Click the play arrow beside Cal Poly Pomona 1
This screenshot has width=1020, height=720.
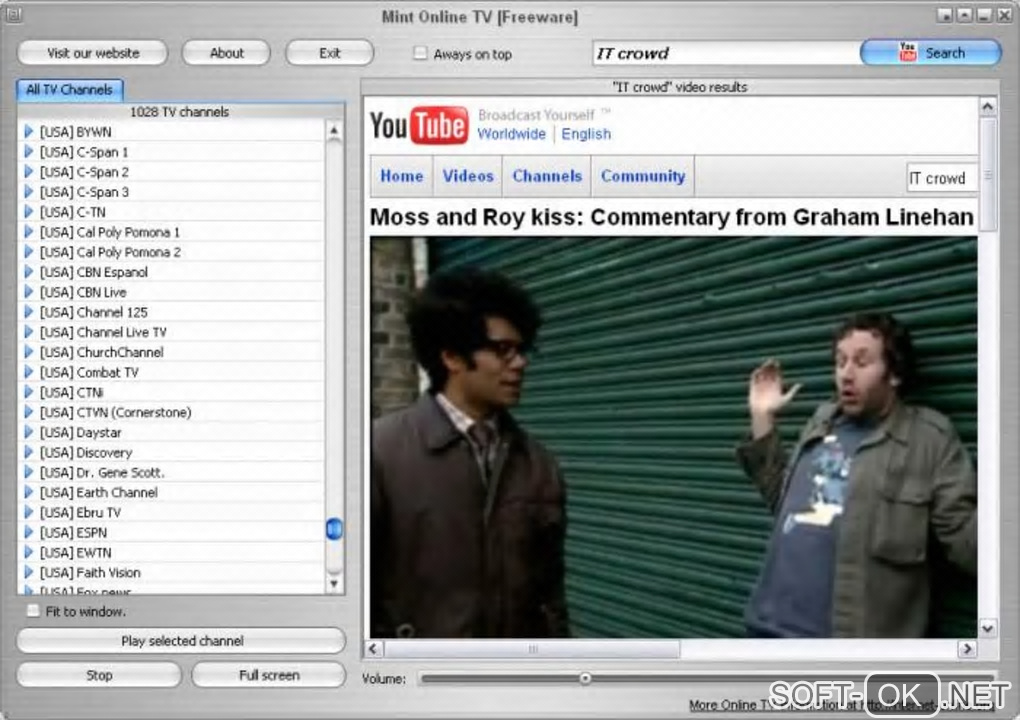[28, 232]
